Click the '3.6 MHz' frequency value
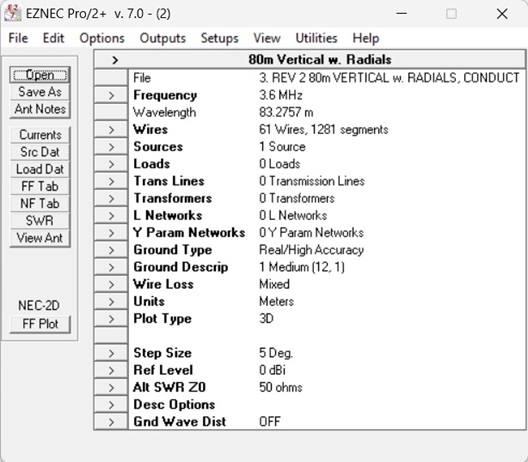528x462 pixels. (x=280, y=95)
